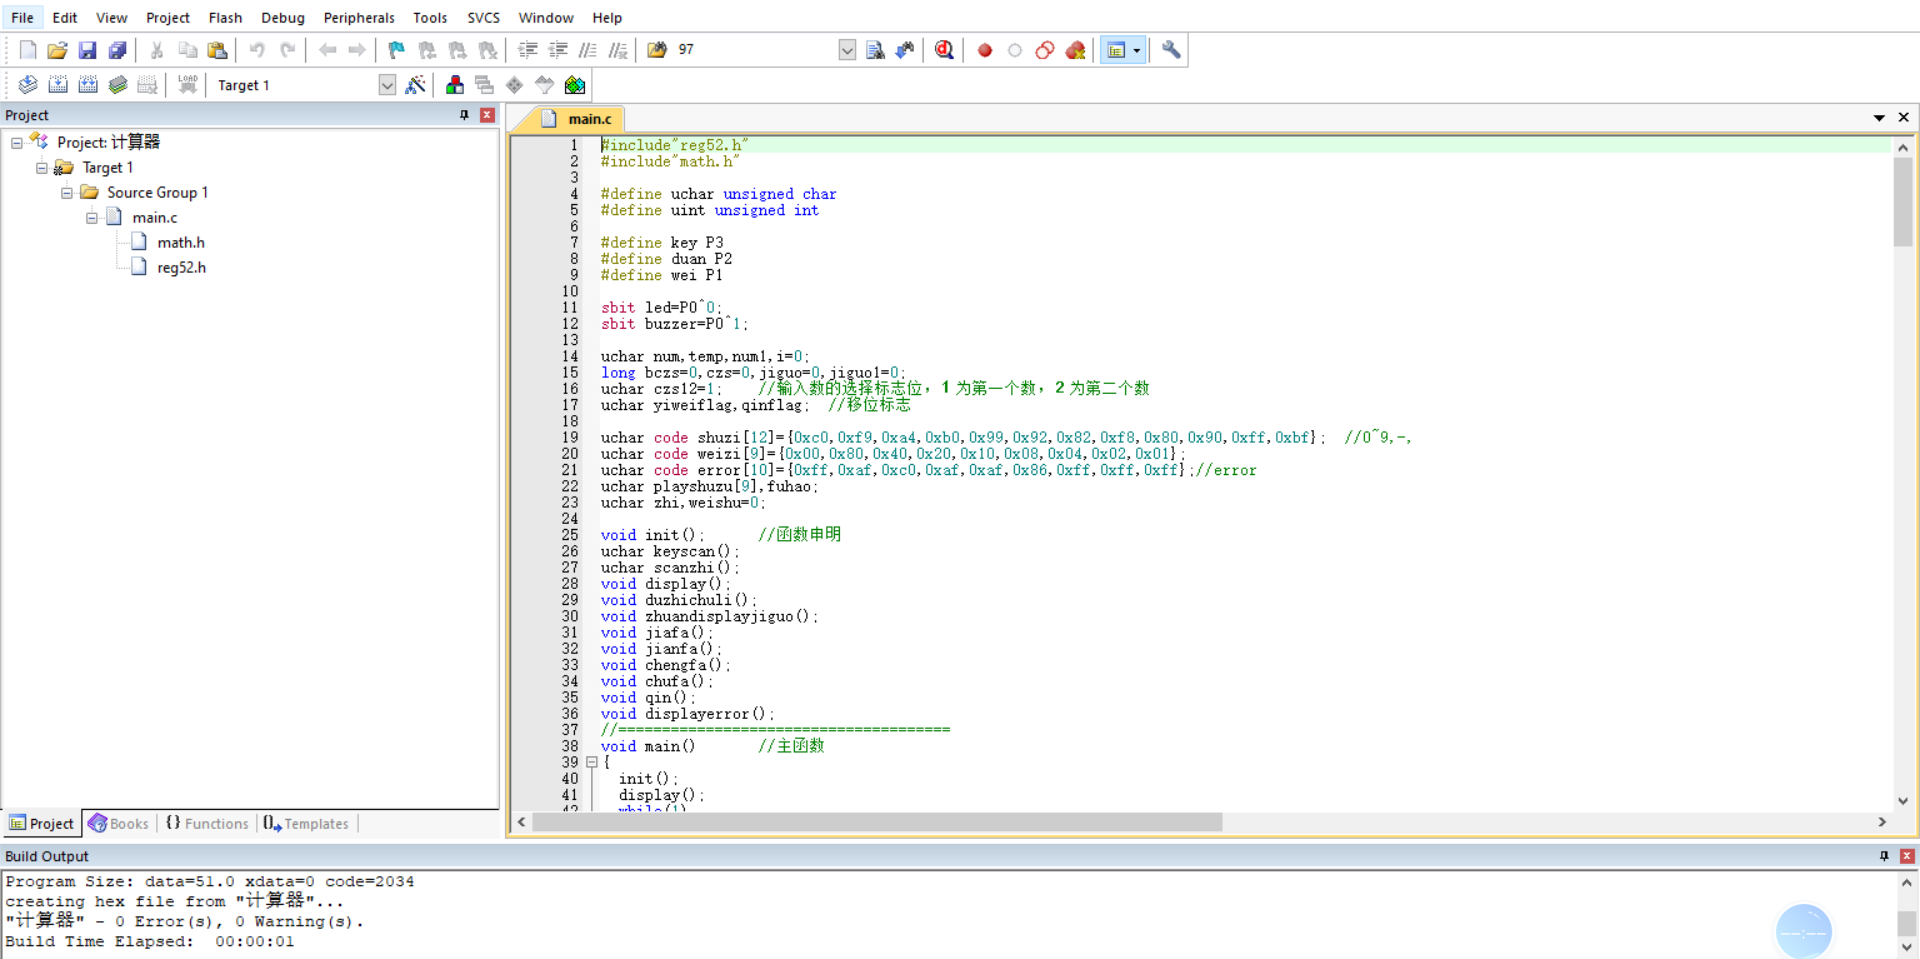Open the Target 1 selection dropdown
The height and width of the screenshot is (959, 1920).
pyautogui.click(x=387, y=85)
